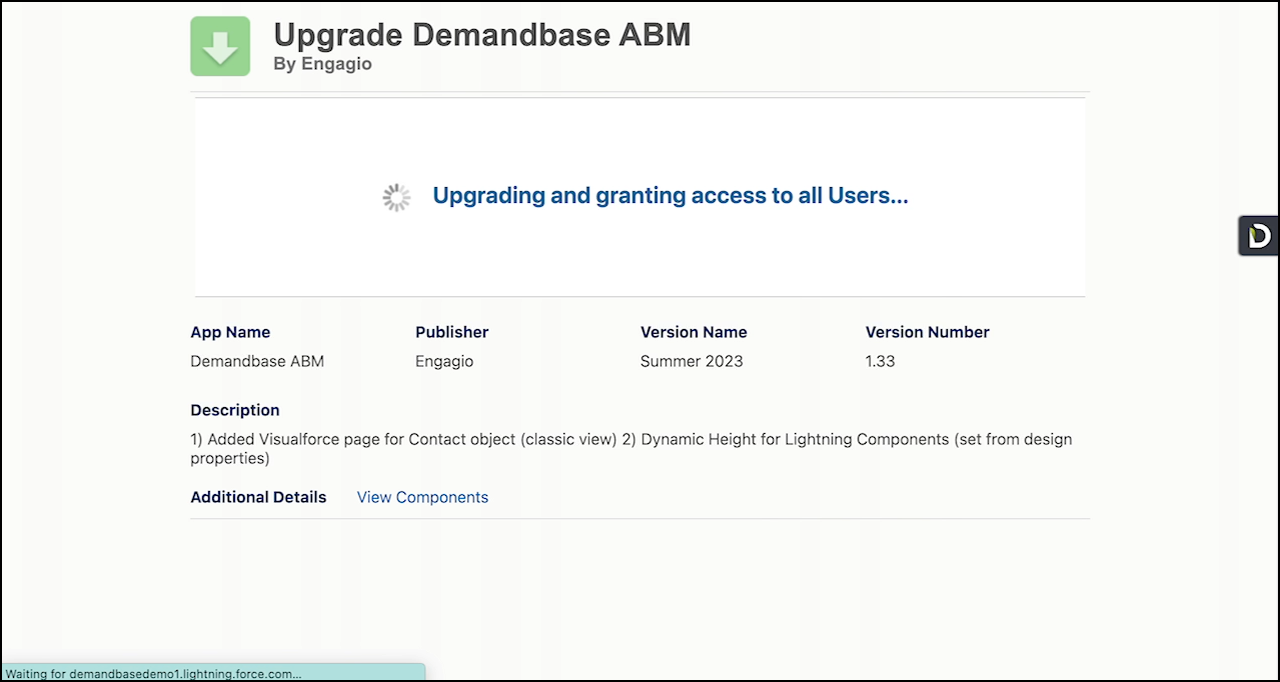Click the Demandbase ABM app name value

pyautogui.click(x=257, y=361)
